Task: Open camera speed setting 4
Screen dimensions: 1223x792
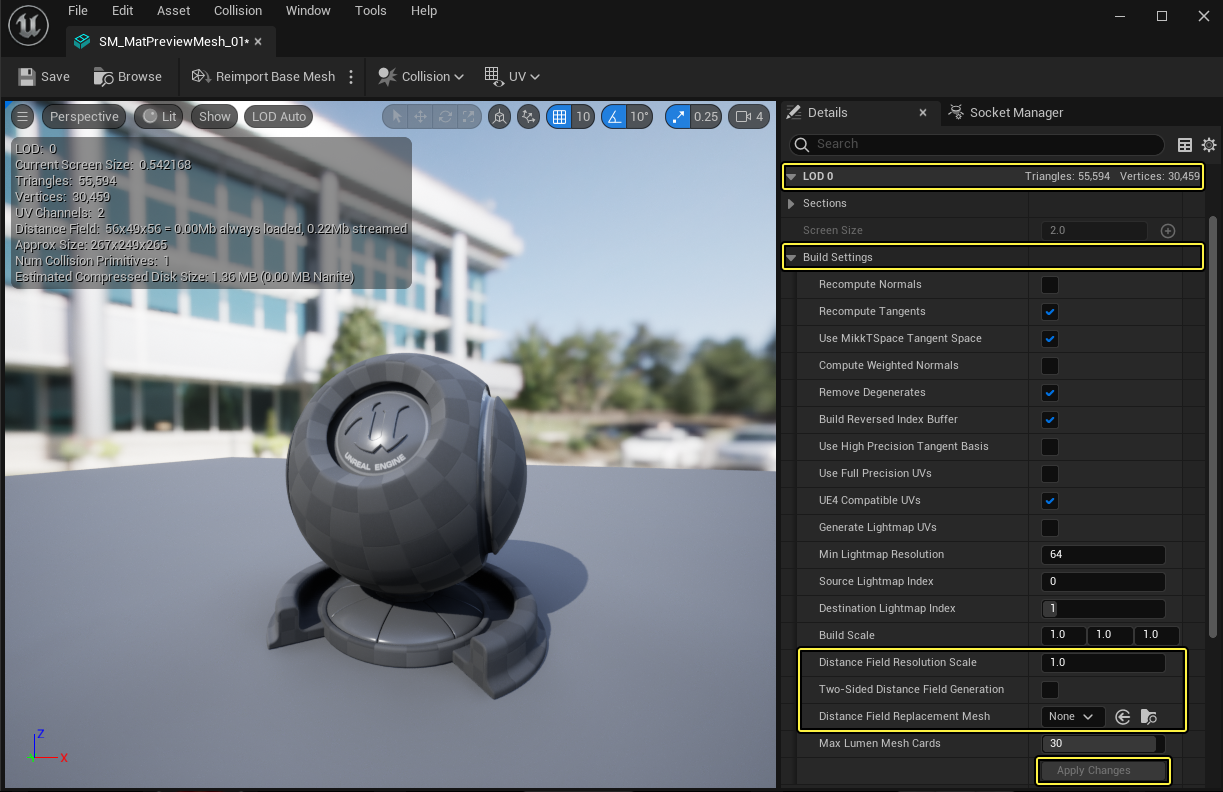Action: point(749,117)
